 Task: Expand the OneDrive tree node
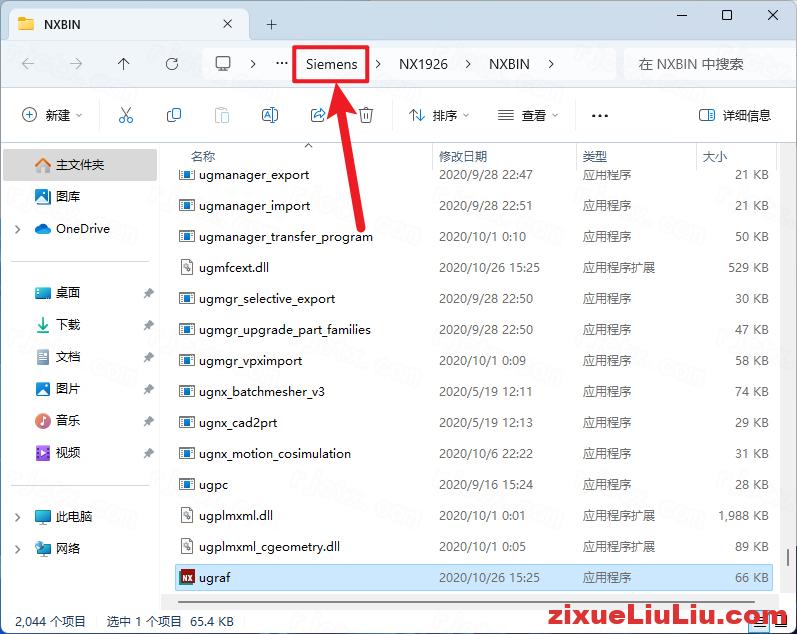tap(18, 229)
